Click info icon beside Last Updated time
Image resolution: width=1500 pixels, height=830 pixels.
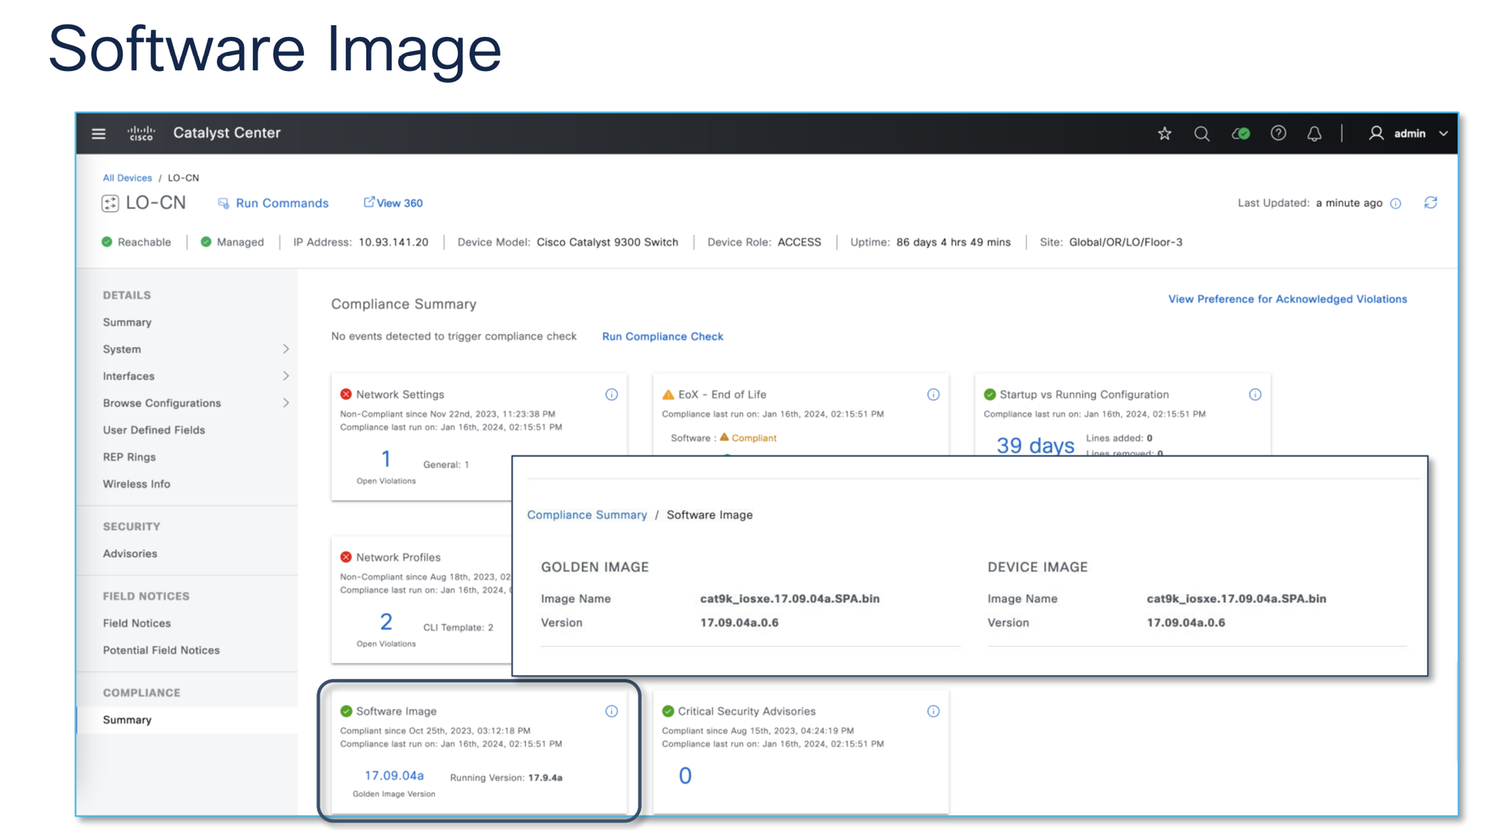(1396, 203)
